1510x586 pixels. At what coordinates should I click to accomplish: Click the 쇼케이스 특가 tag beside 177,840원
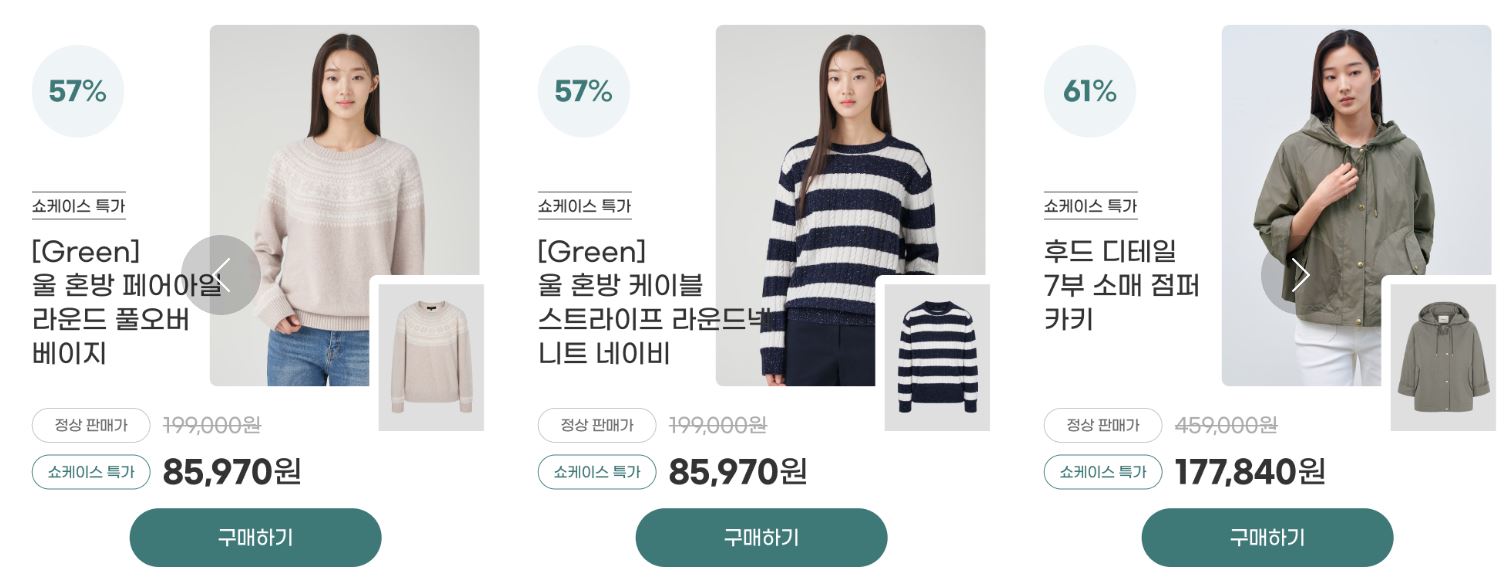[x=1103, y=472]
